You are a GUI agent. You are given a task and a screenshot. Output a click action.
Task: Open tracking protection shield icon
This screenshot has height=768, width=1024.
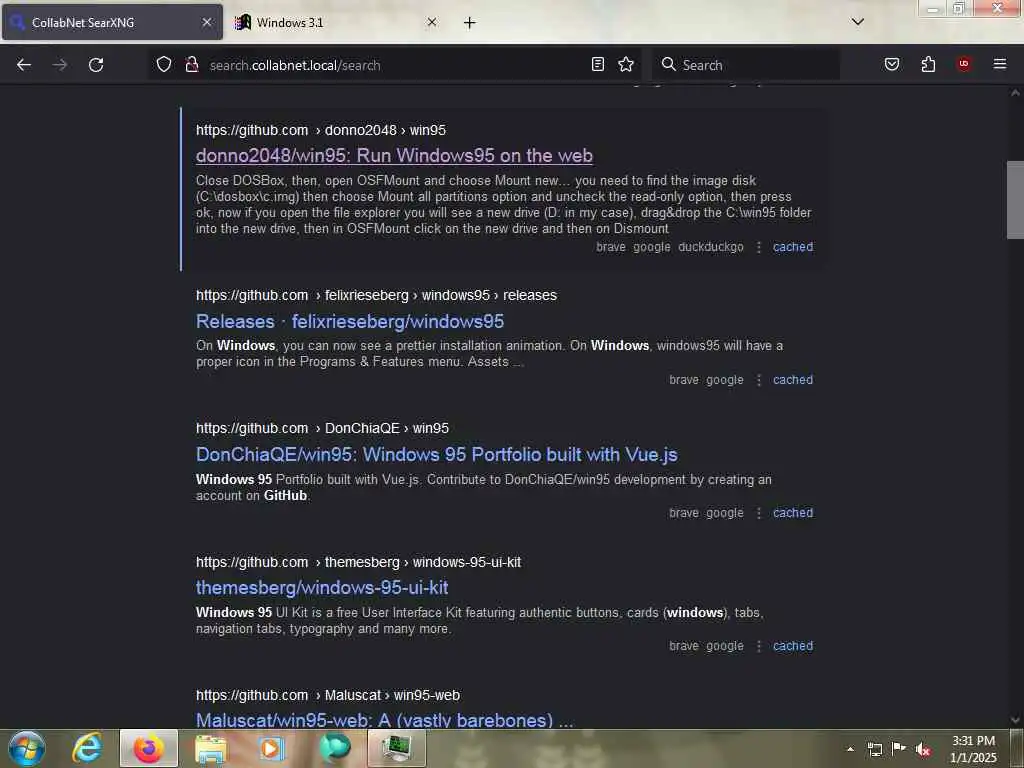[x=164, y=64]
